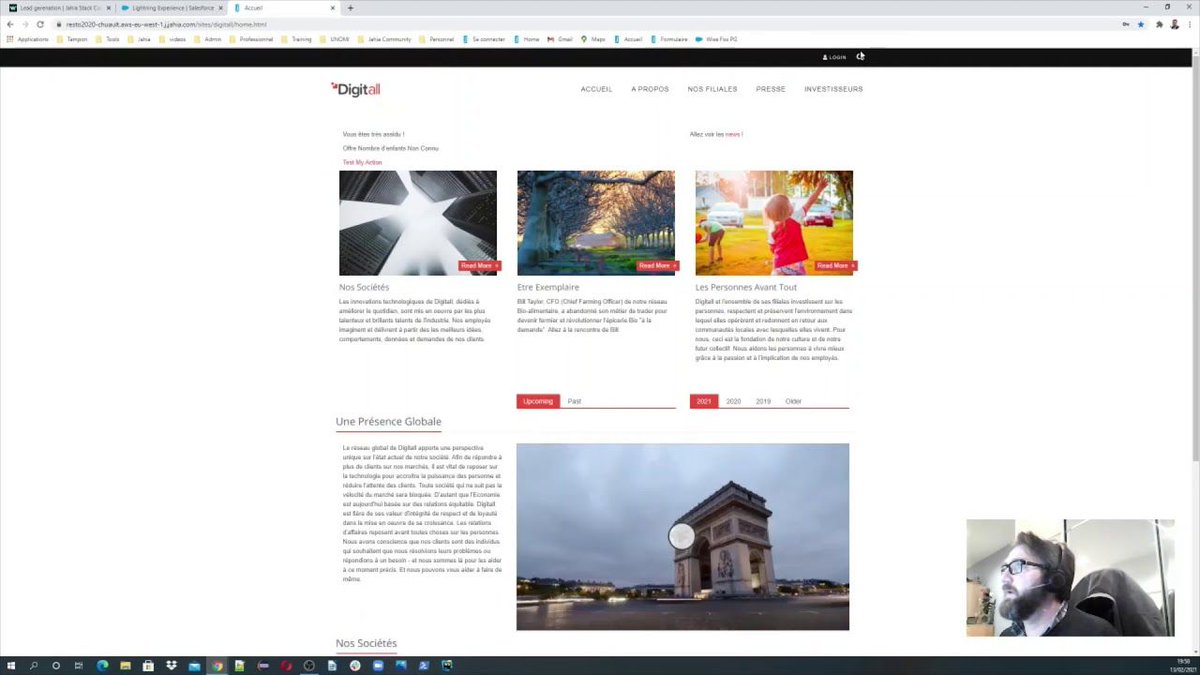Viewport: 1200px width, 675px height.
Task: Switch to the Past events tab
Action: (x=574, y=401)
